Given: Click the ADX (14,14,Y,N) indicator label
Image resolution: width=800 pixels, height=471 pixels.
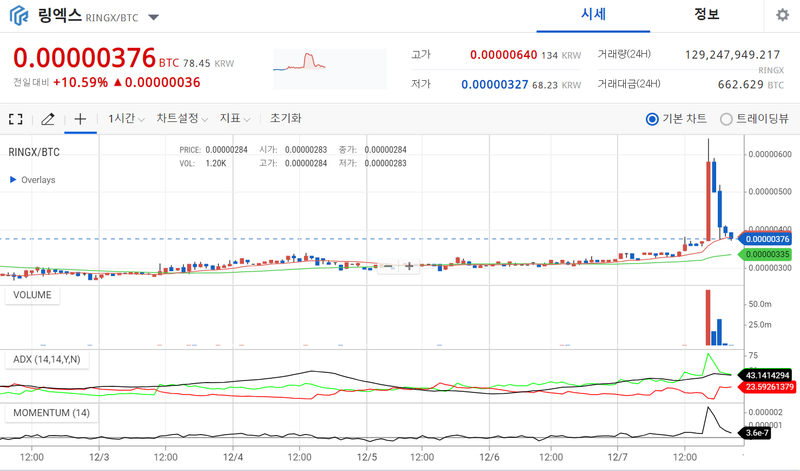Looking at the screenshot, I should 46,359.
